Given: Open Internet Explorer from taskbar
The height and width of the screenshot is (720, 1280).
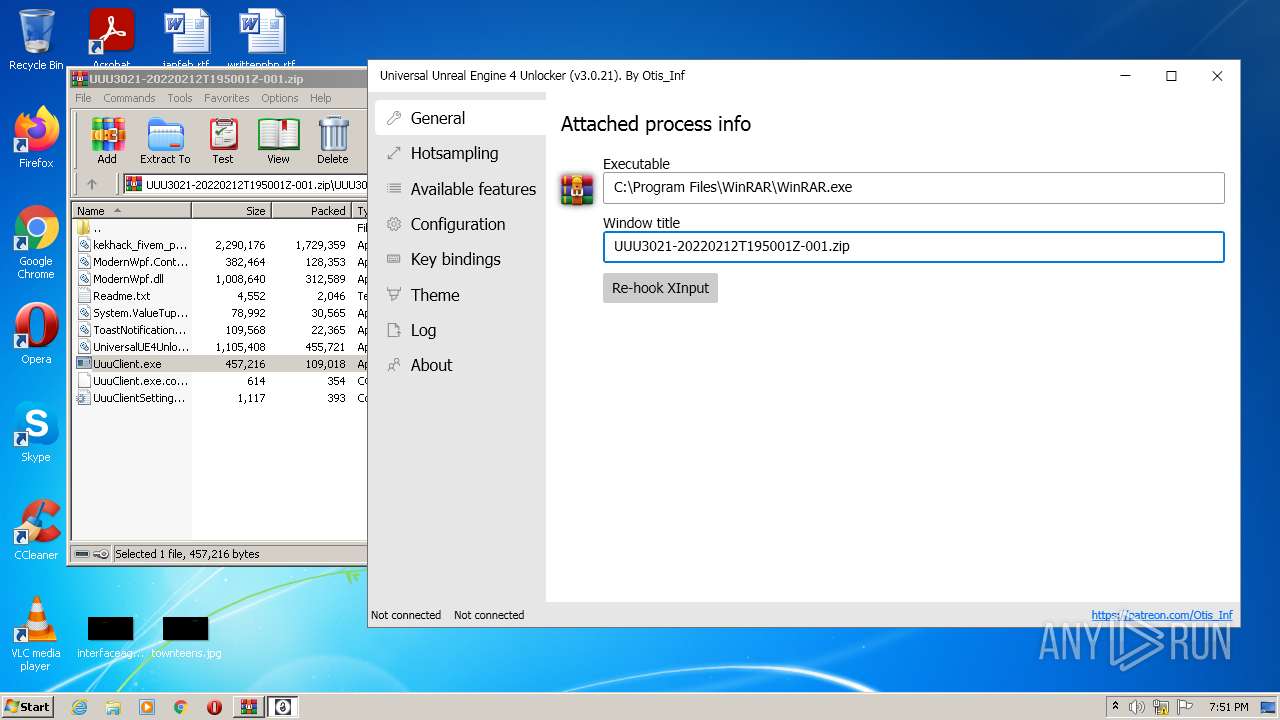Looking at the screenshot, I should (x=79, y=707).
